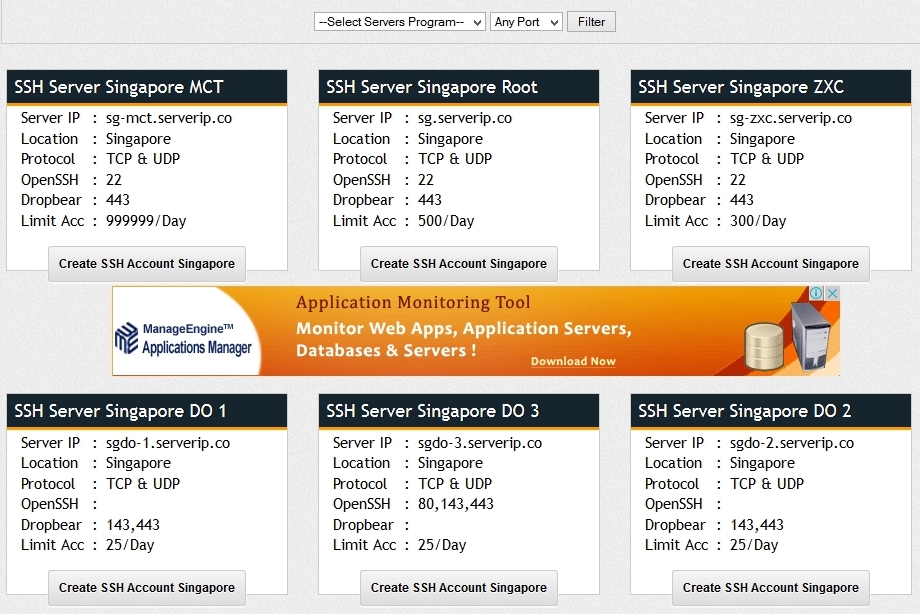Viewport: 920px width, 614px height.
Task: Create SSH account on Singapore DO 1 server
Action: coord(146,587)
